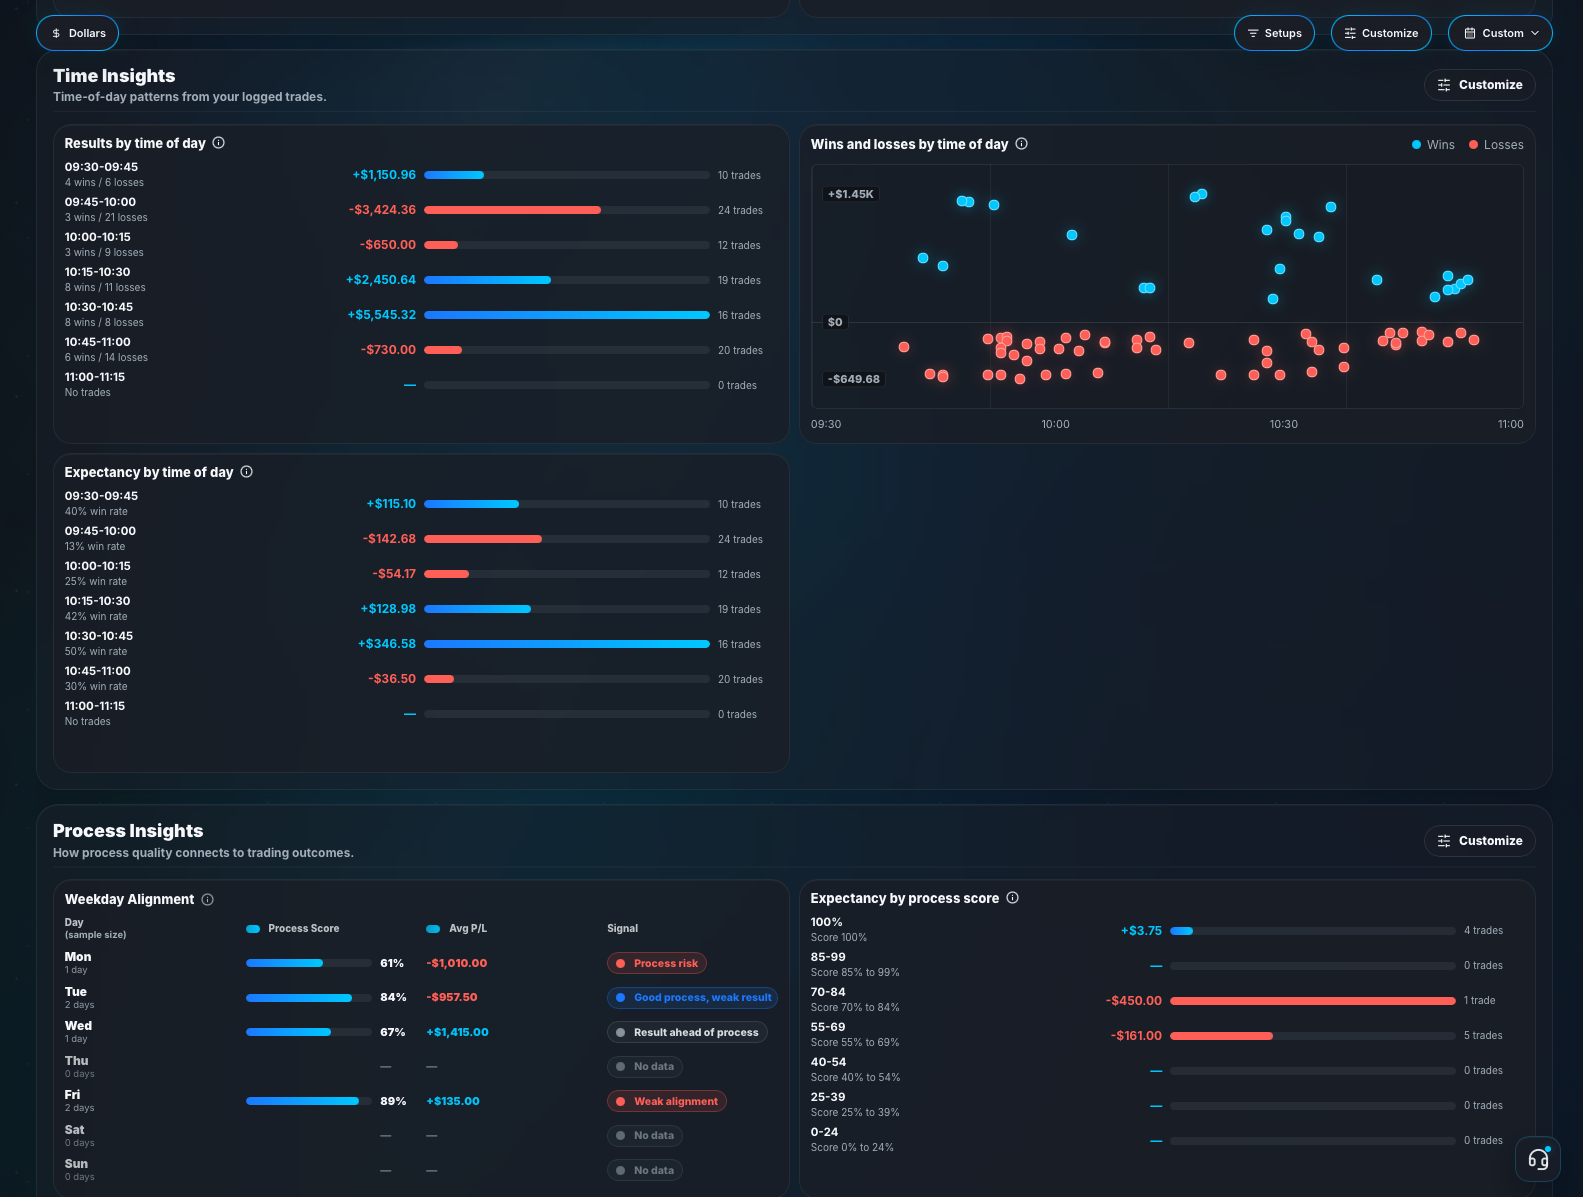Image resolution: width=1583 pixels, height=1197 pixels.
Task: Open info icon for Expectancy by process score
Action: [x=1013, y=898]
